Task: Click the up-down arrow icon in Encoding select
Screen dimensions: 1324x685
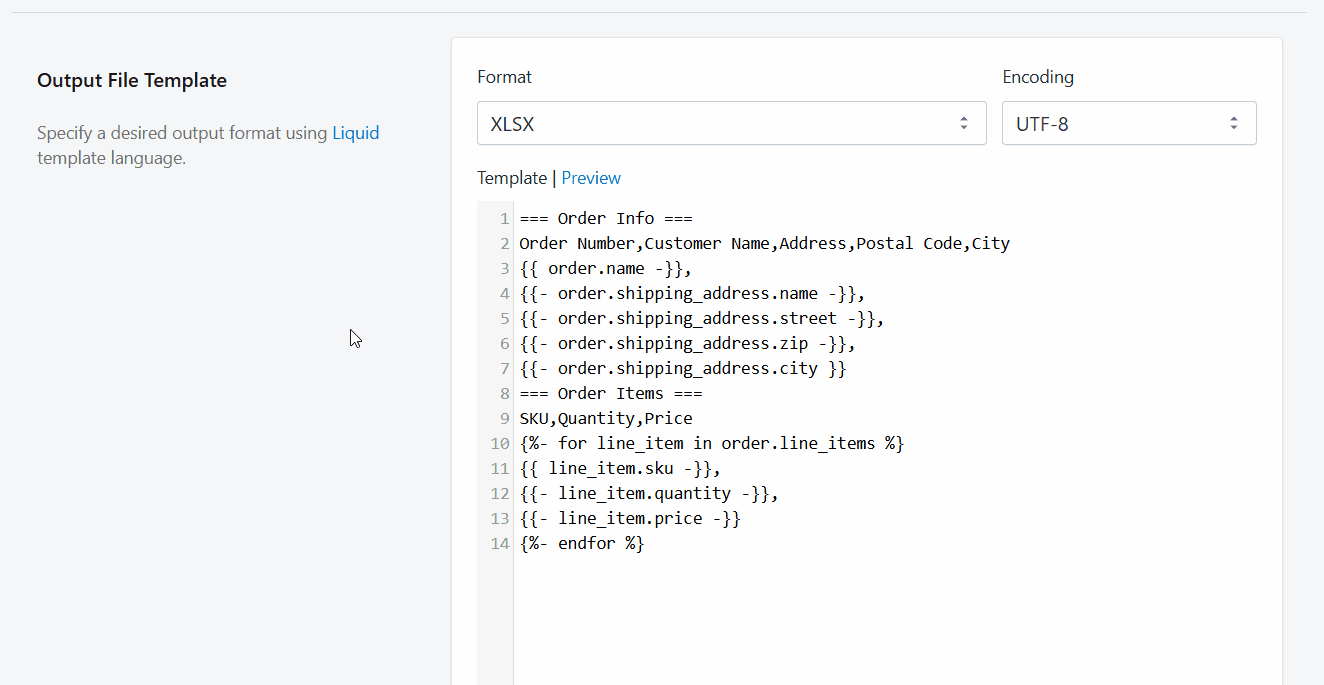Action: [x=1233, y=123]
